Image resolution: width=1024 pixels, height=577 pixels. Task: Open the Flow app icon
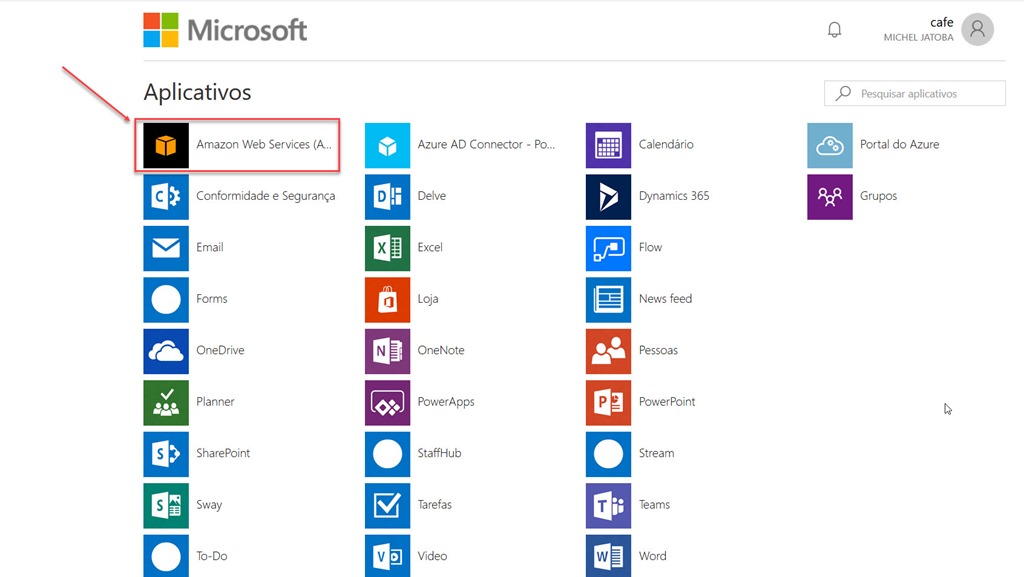coord(608,248)
